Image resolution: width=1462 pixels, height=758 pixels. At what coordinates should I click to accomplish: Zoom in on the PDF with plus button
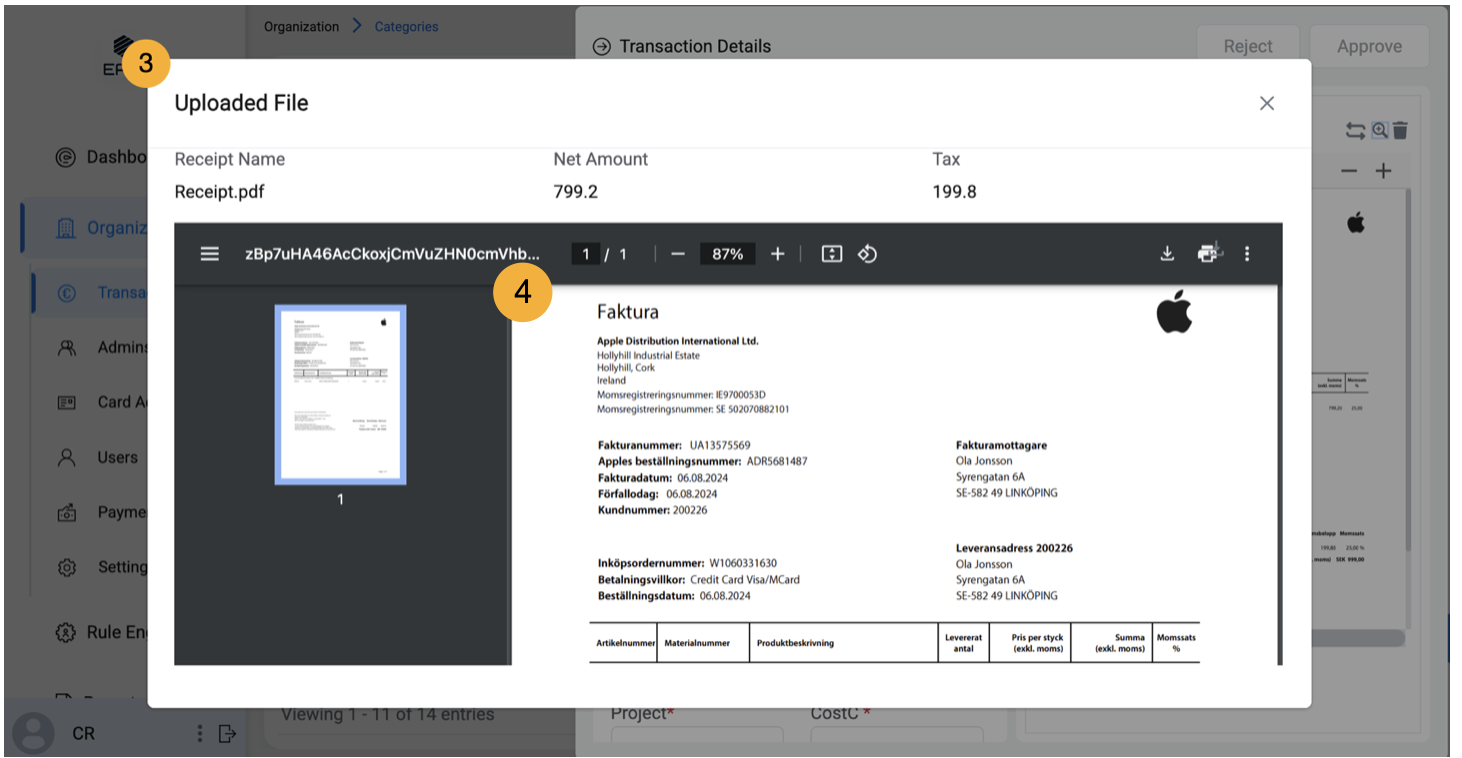(778, 254)
